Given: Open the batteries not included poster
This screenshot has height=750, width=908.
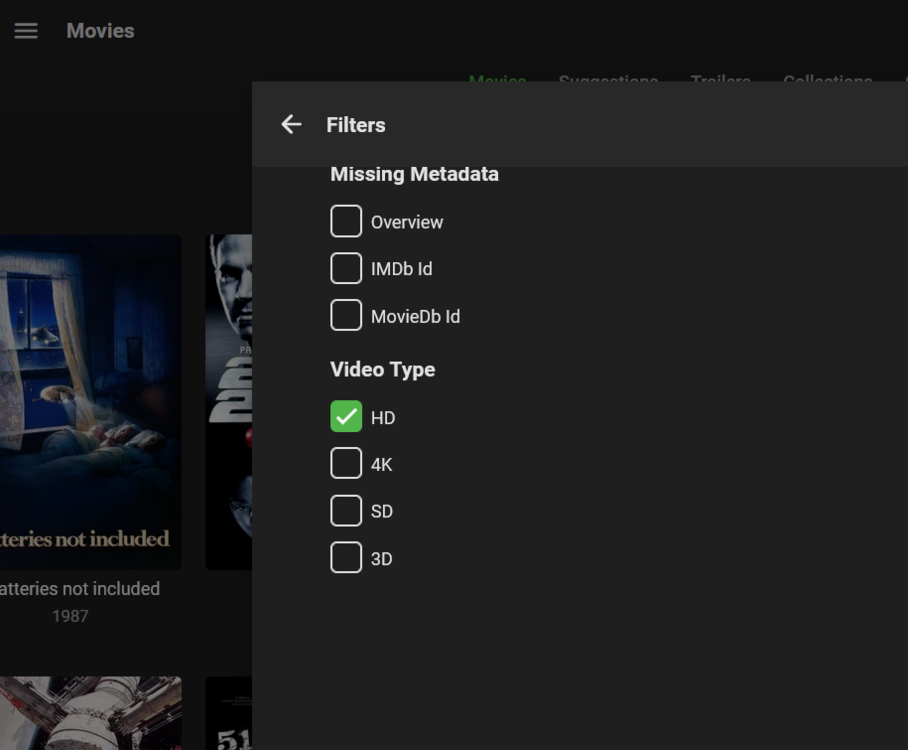Looking at the screenshot, I should [x=90, y=400].
